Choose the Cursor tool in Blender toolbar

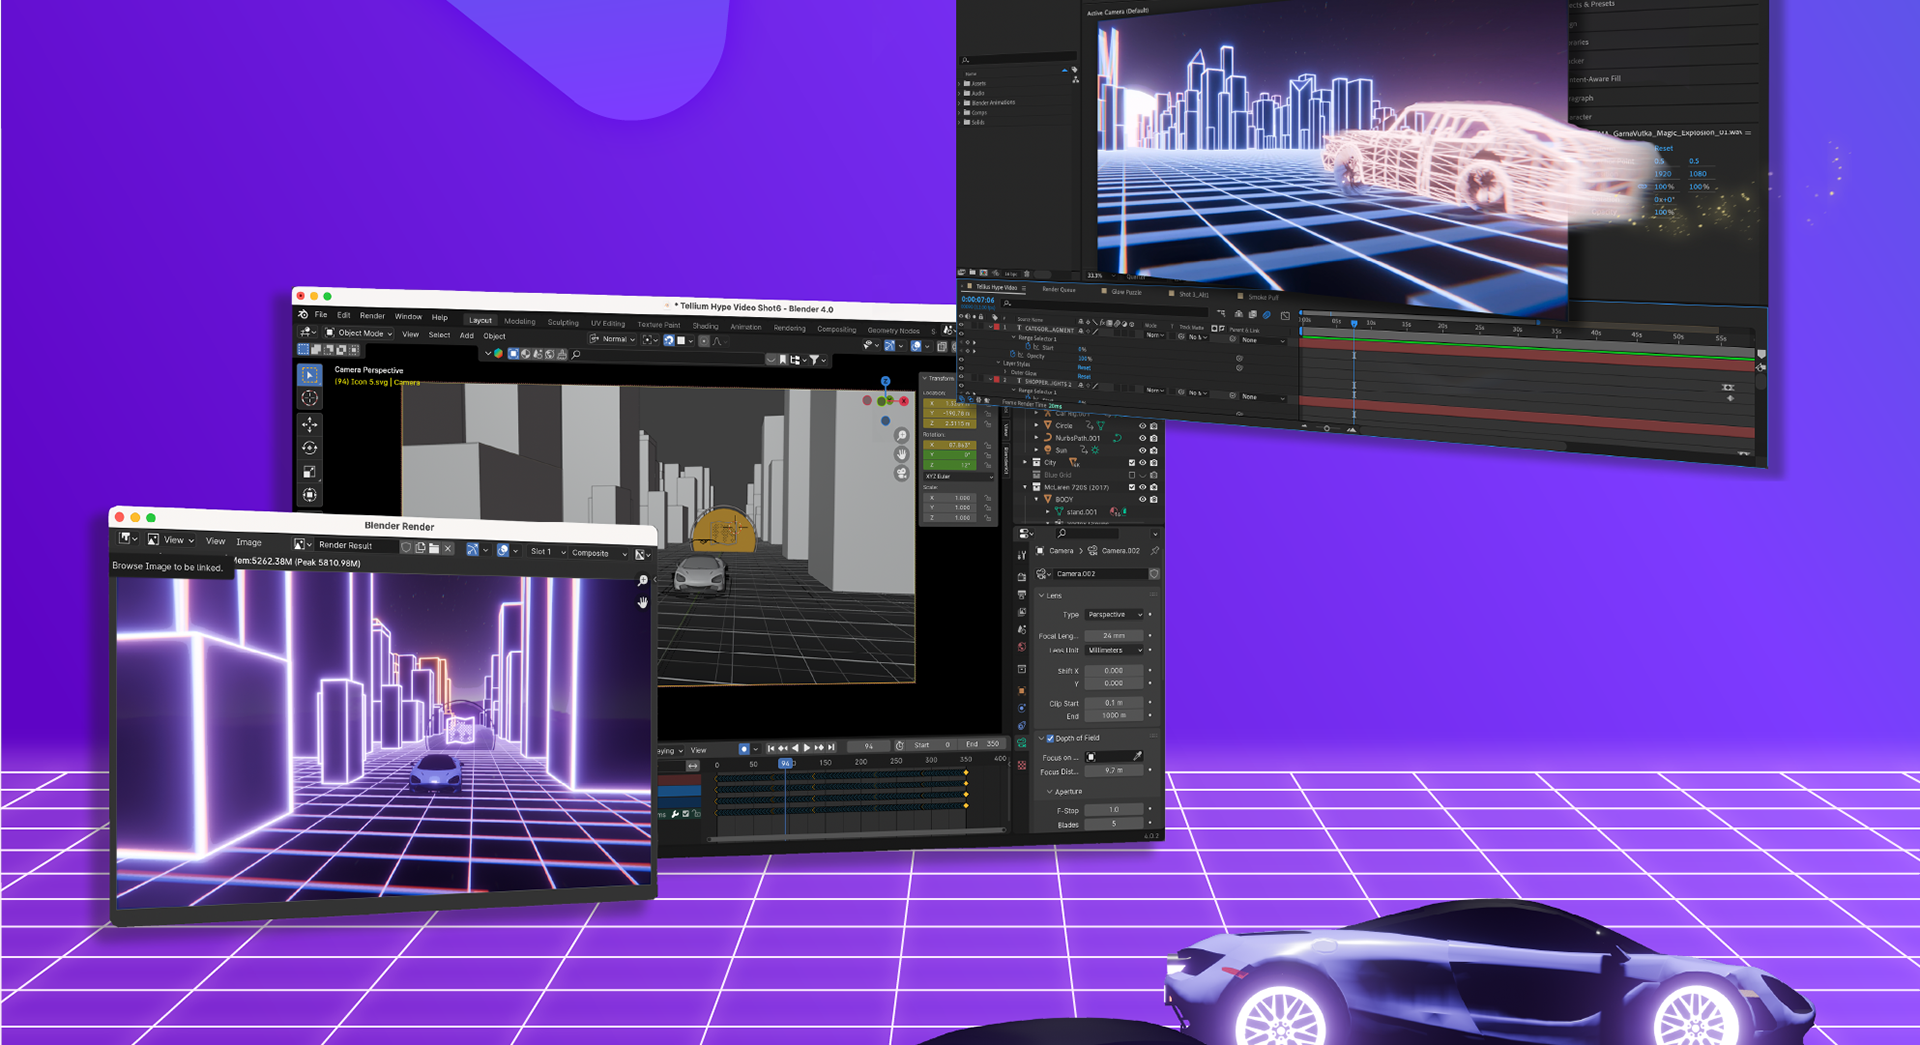point(310,398)
